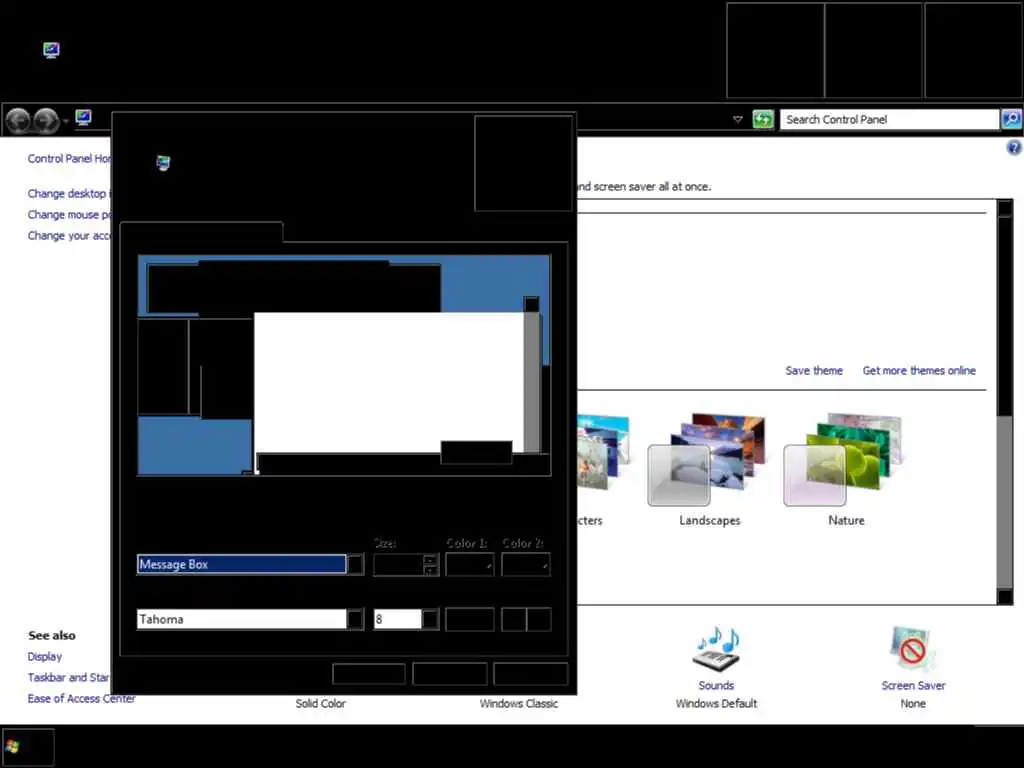
Task: Click the Screen Saver link label
Action: 913,686
